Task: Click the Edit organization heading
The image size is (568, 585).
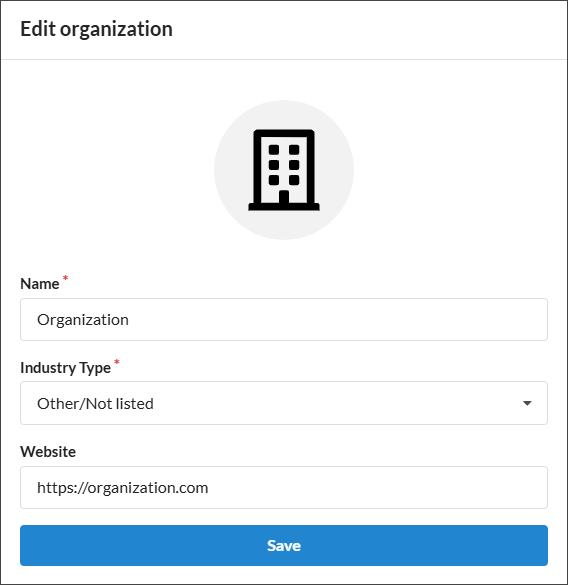Action: (96, 29)
